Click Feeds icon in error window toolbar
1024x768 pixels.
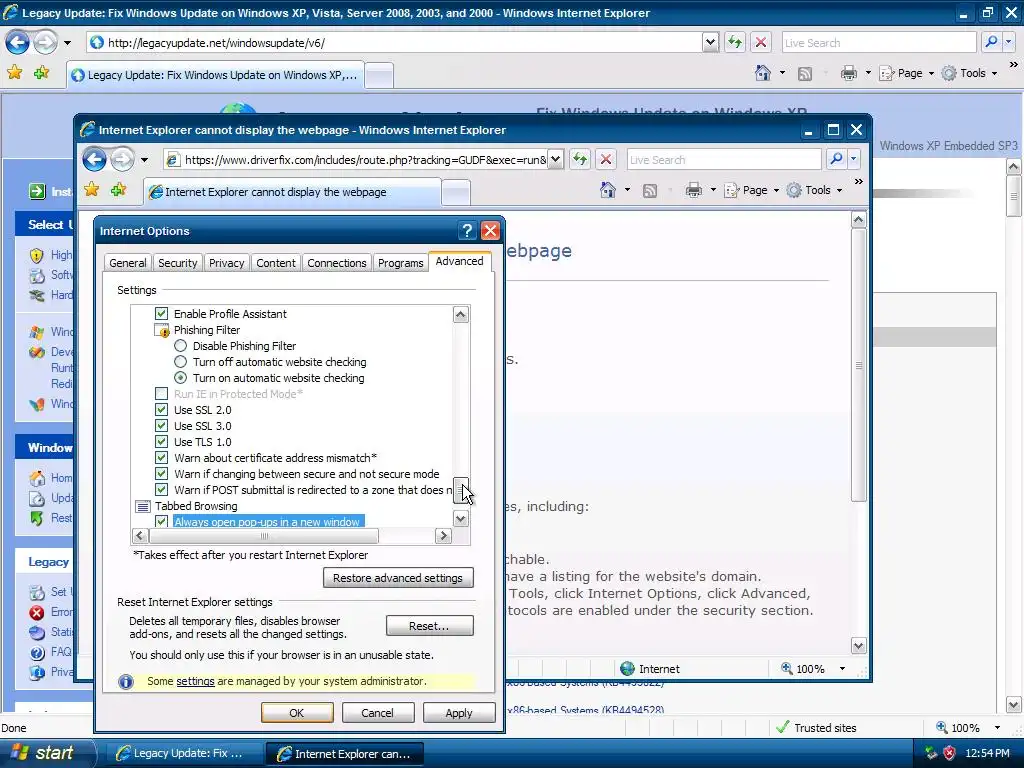[650, 191]
